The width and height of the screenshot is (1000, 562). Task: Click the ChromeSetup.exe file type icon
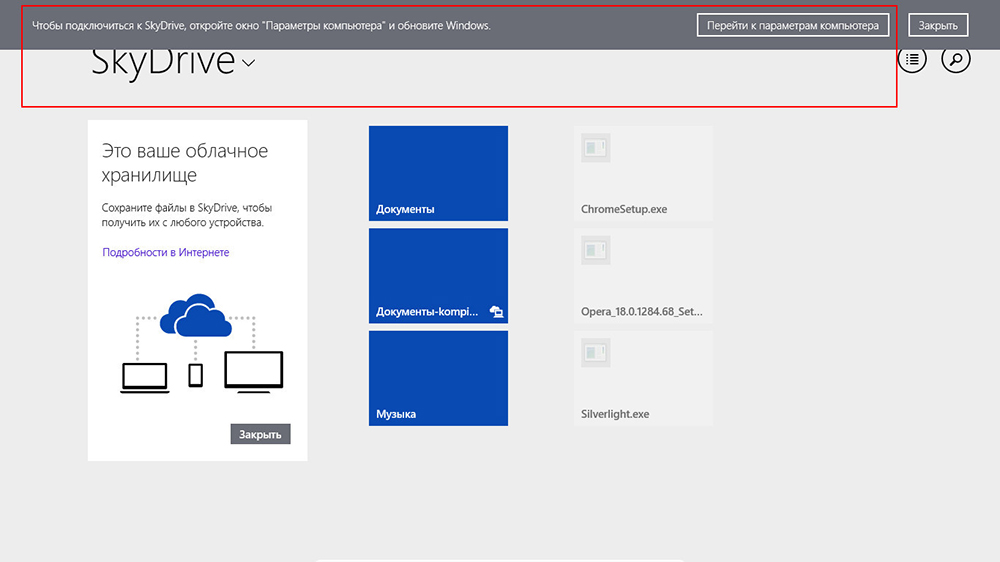pos(596,148)
